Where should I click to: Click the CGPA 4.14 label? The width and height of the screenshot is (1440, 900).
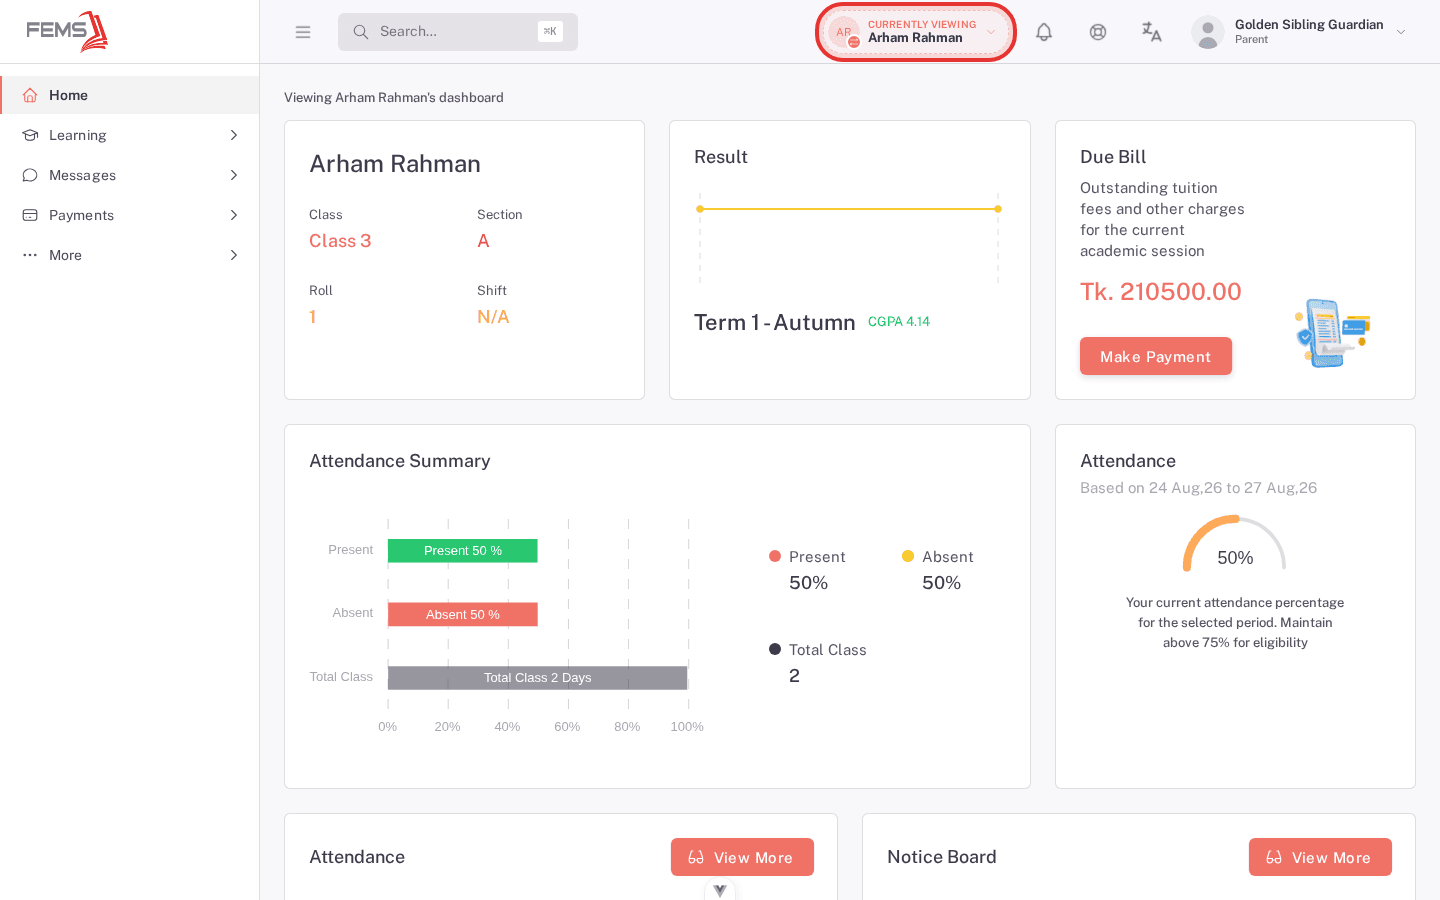(899, 321)
